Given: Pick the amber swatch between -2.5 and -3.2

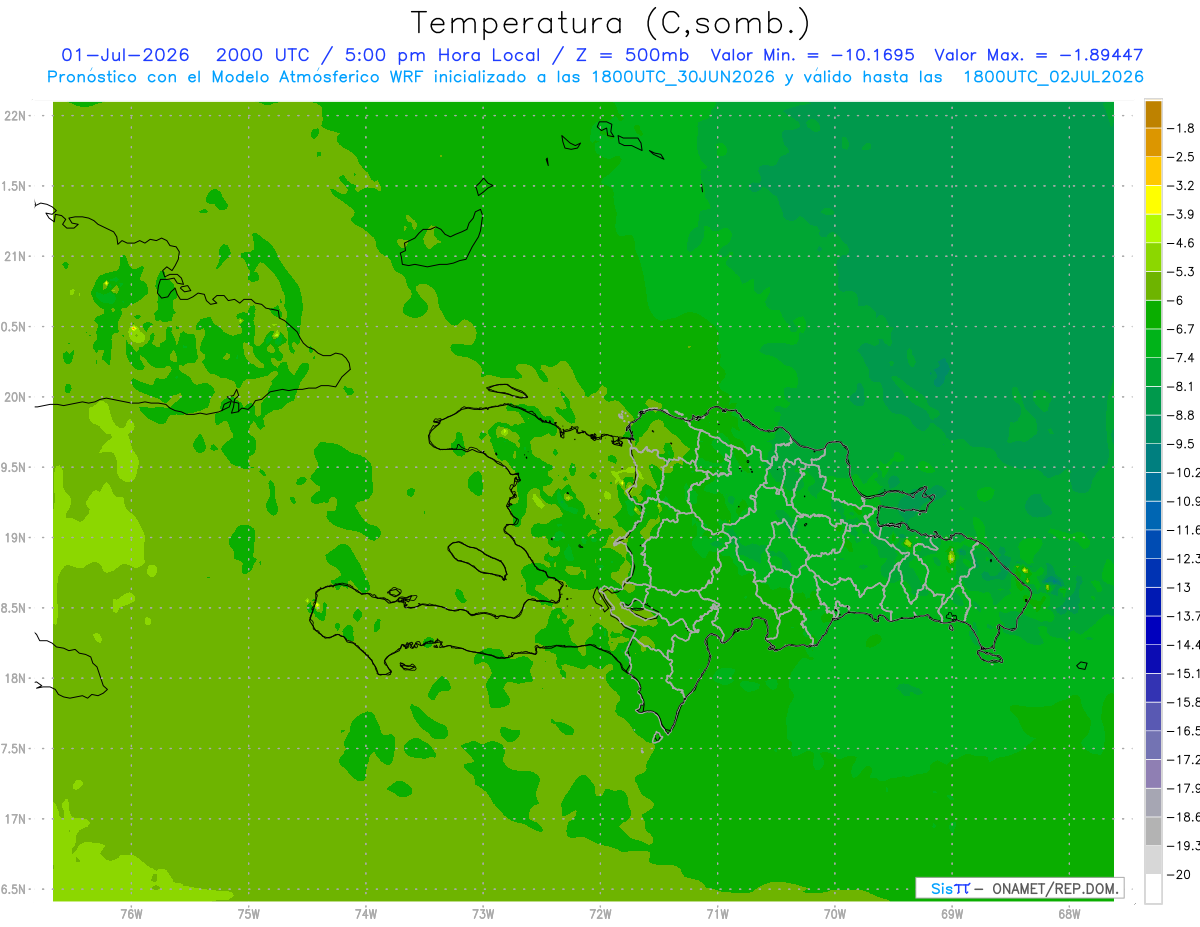Looking at the screenshot, I should [x=1153, y=171].
